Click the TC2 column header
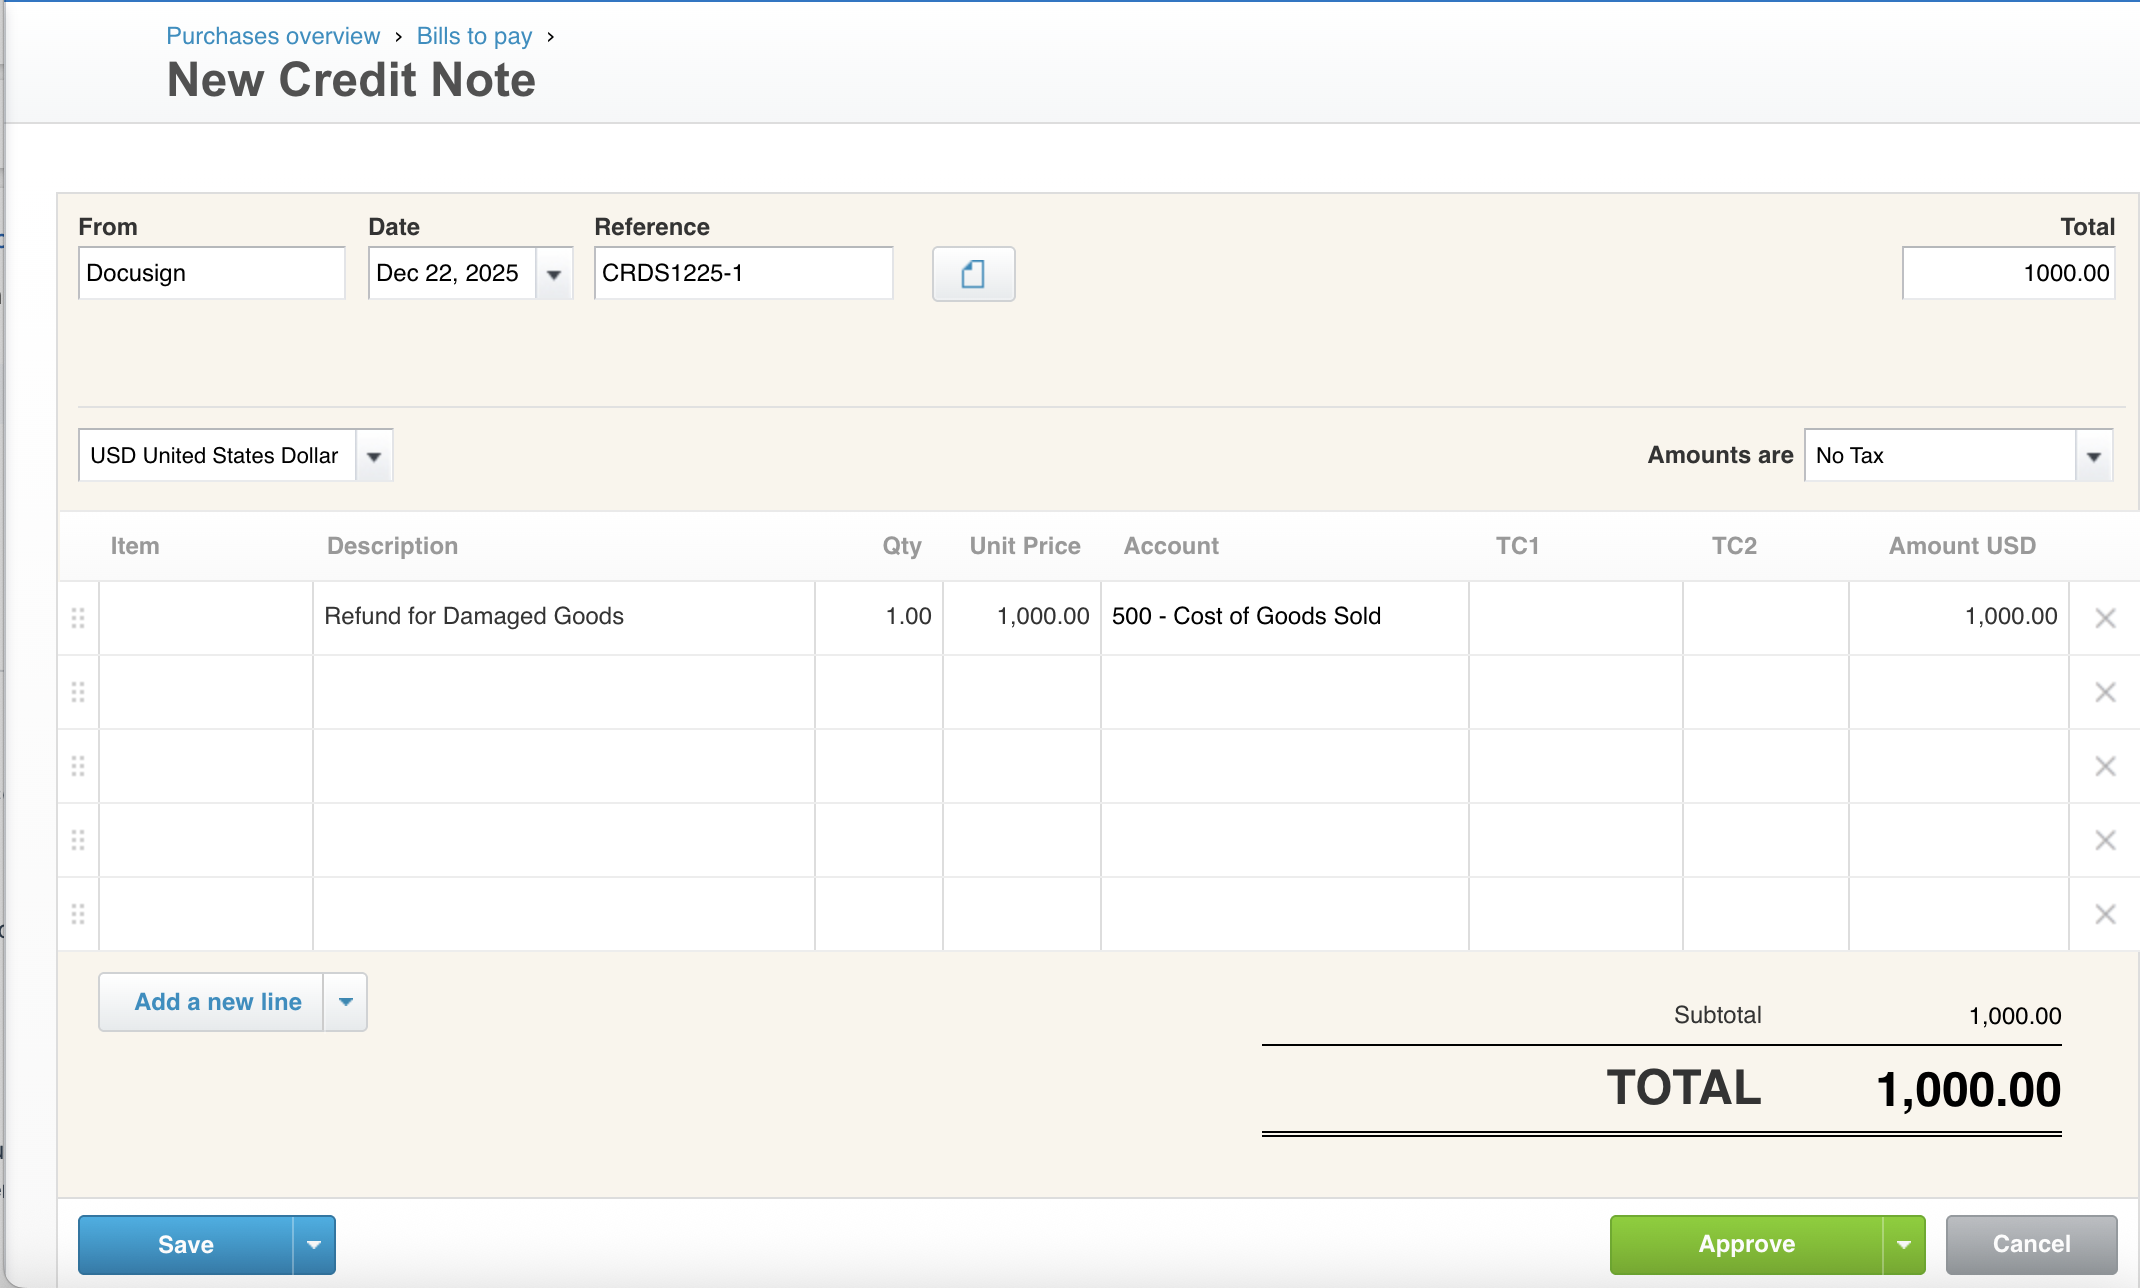The width and height of the screenshot is (2140, 1288). click(1734, 546)
